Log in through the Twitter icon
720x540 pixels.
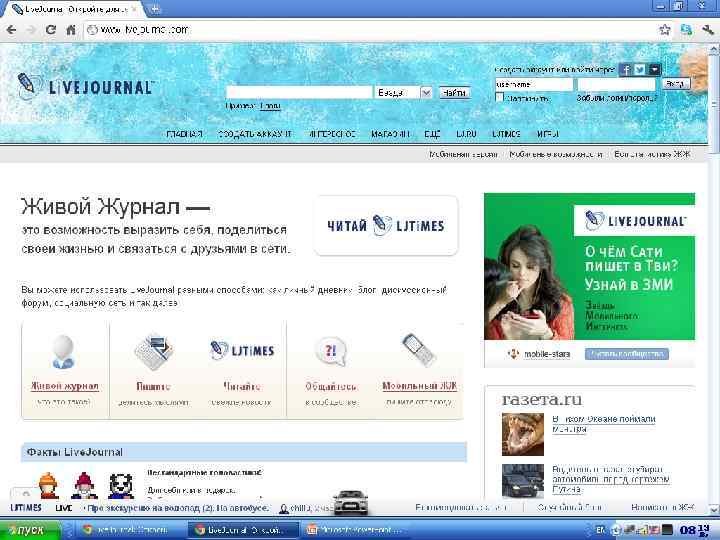tap(639, 69)
